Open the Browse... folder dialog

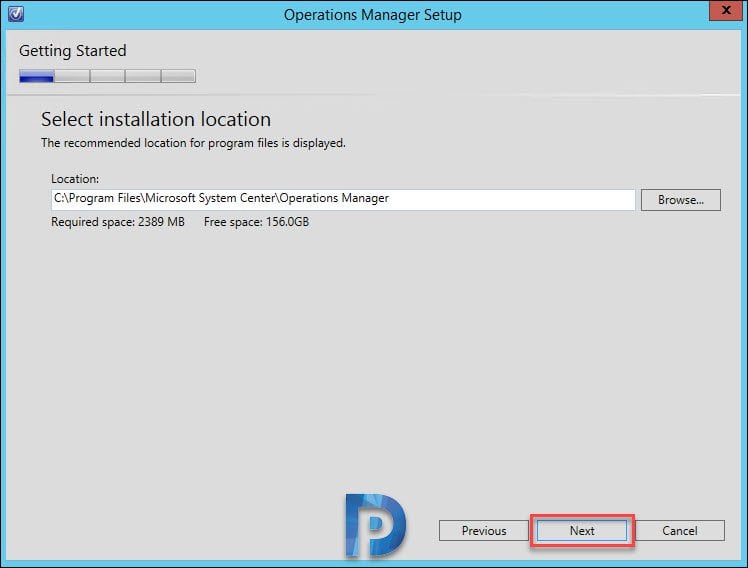pyautogui.click(x=681, y=200)
